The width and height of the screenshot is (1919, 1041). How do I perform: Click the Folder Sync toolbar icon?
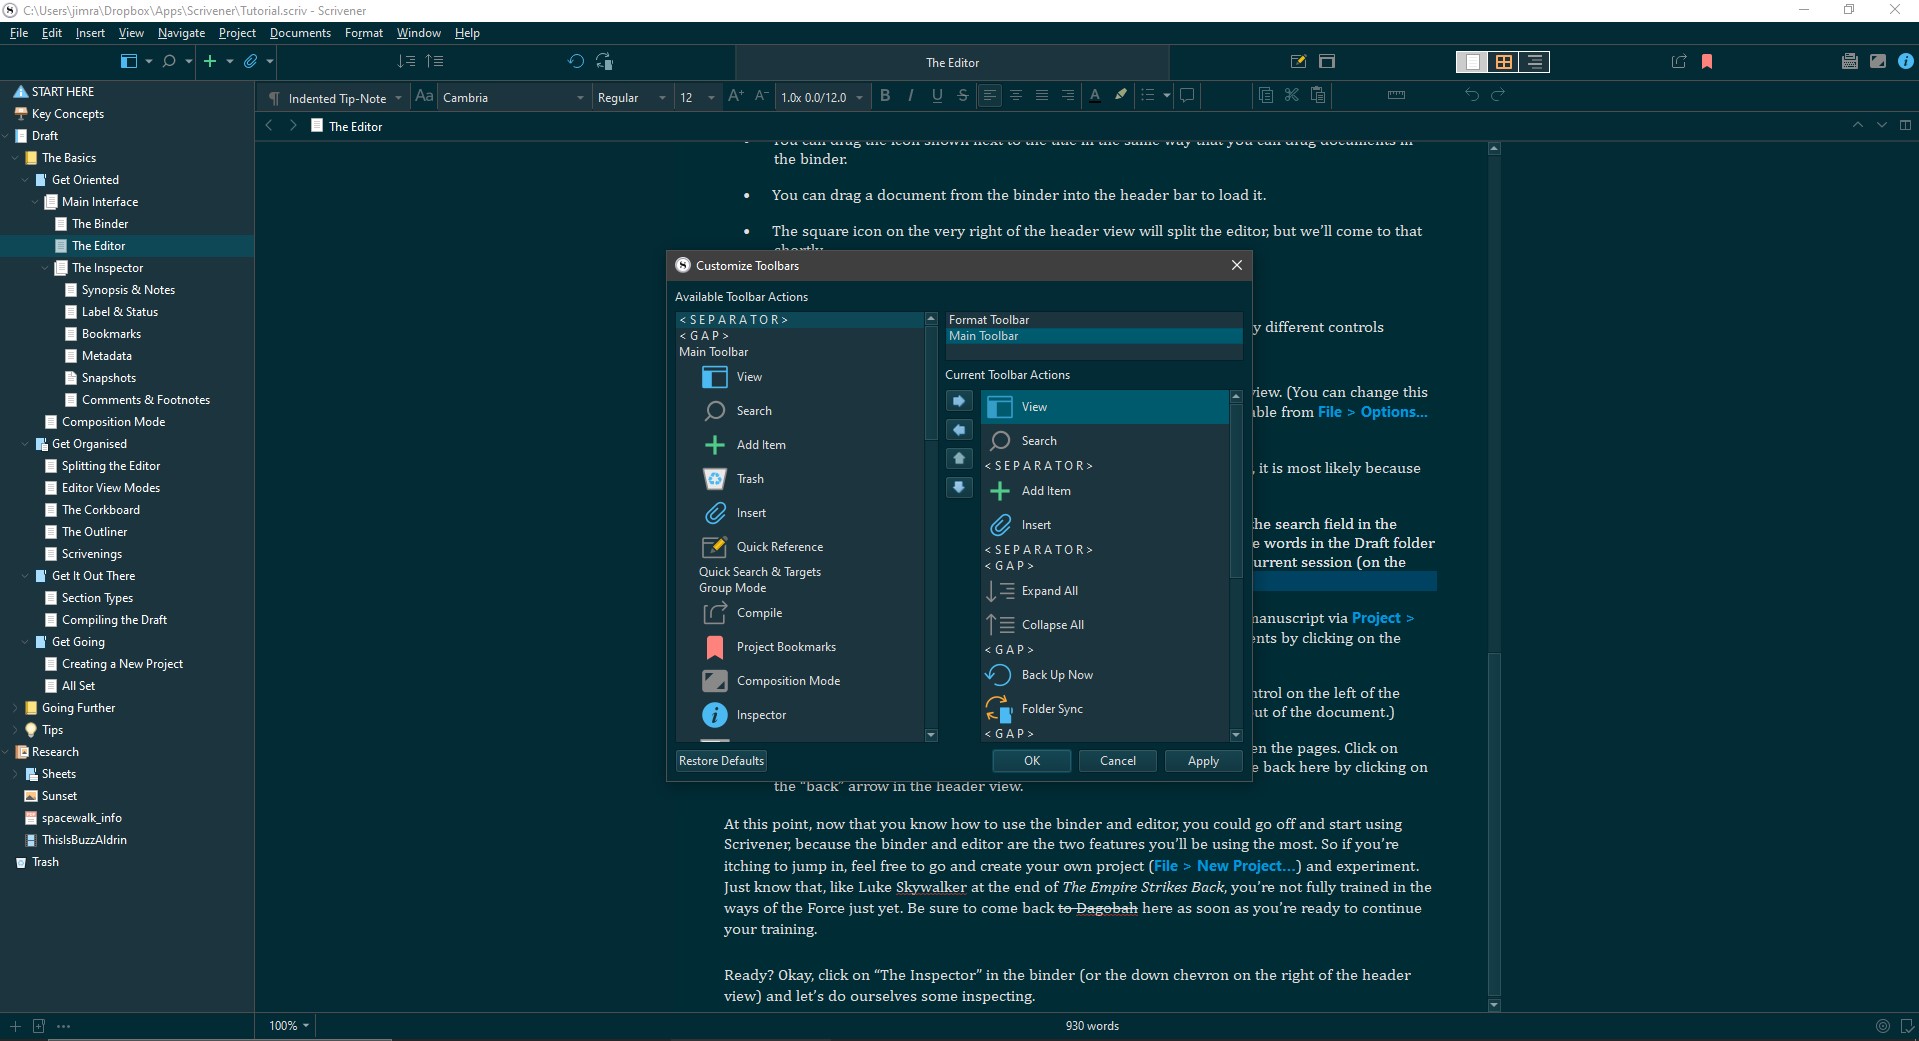[604, 61]
